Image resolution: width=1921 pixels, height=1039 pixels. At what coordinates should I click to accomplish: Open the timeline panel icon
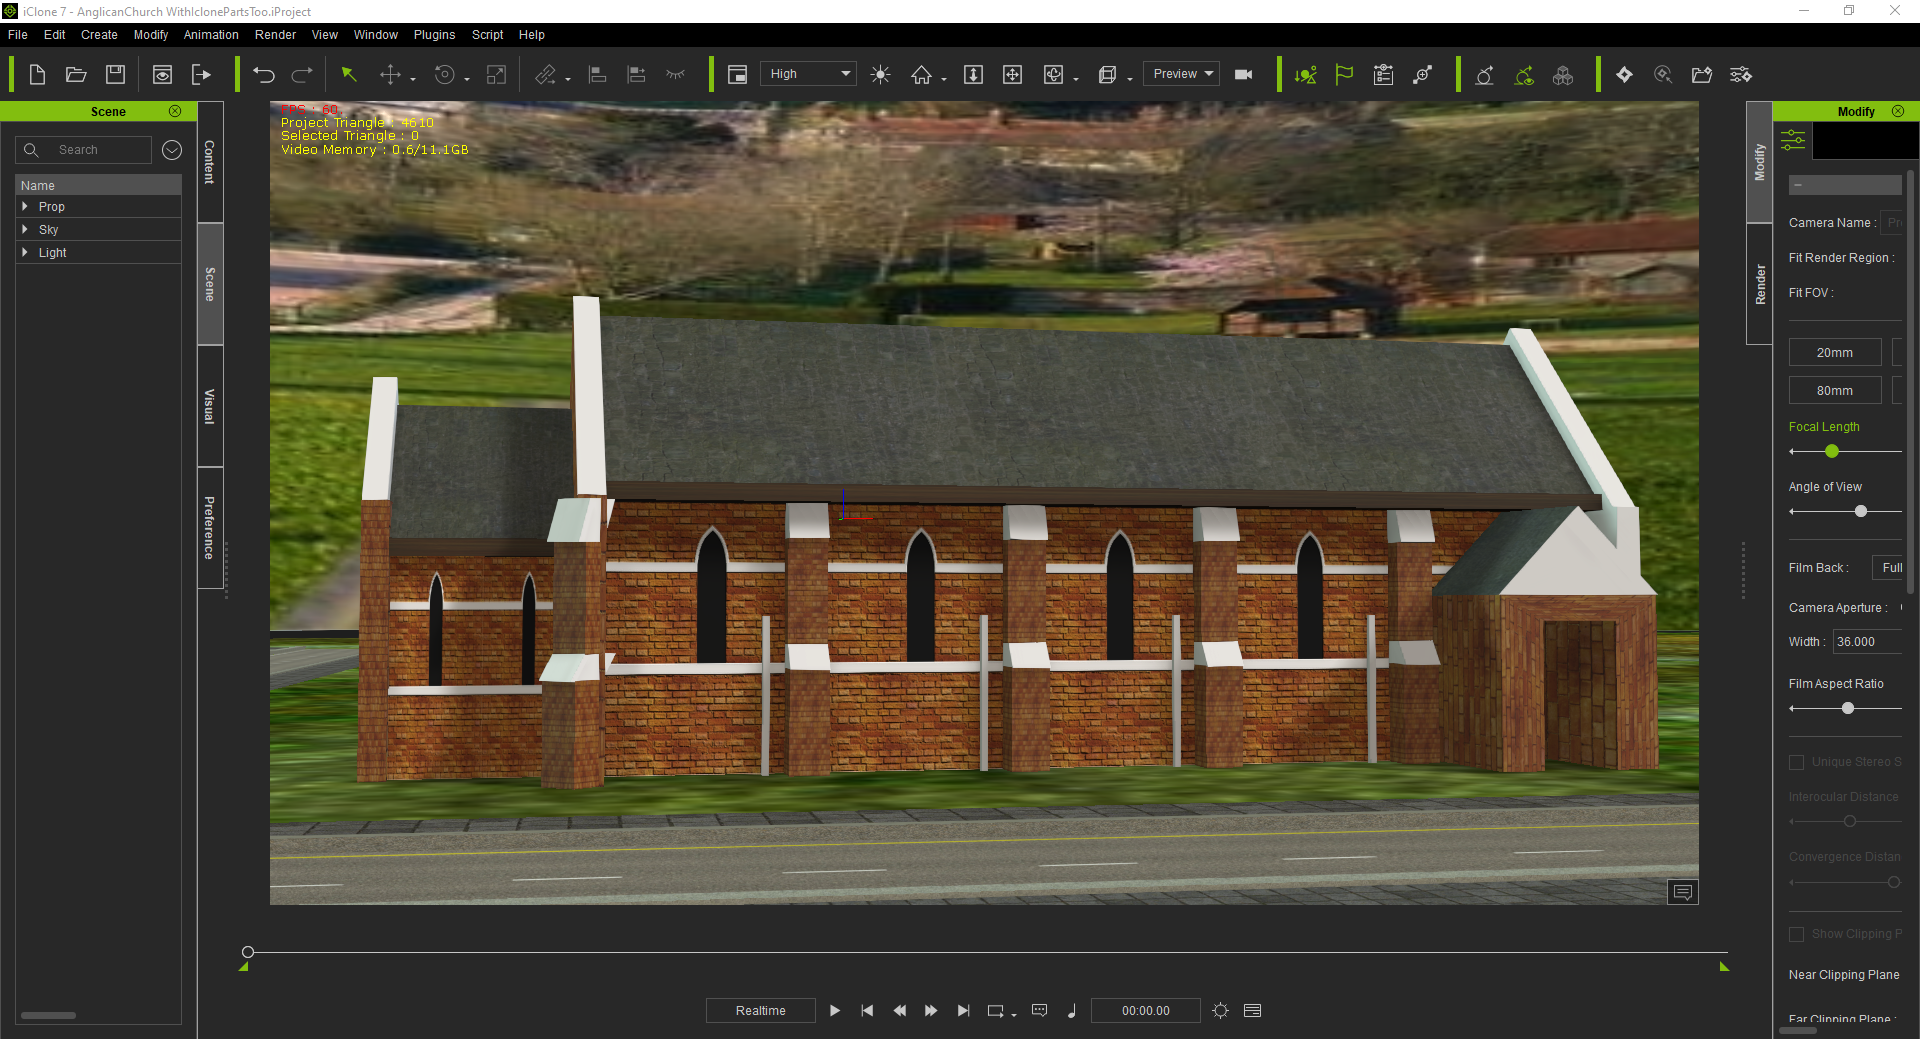tap(1252, 1011)
